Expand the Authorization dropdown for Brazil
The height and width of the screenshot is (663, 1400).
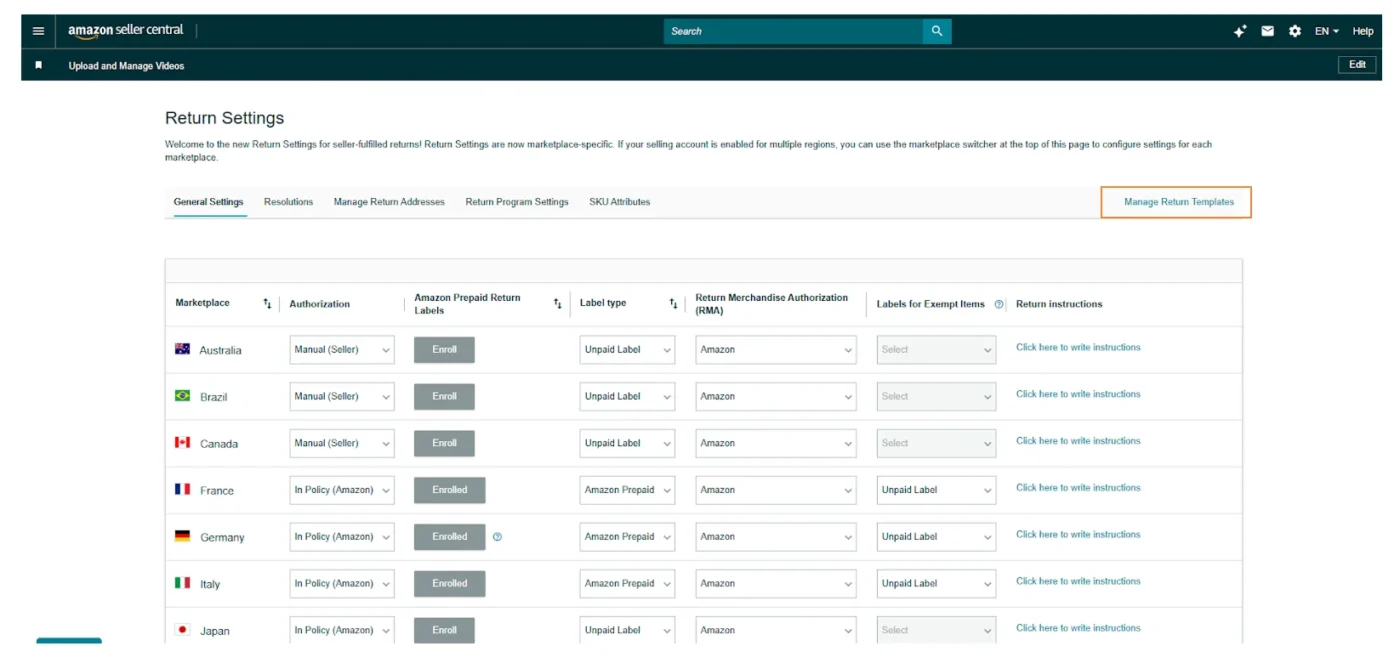pyautogui.click(x=341, y=397)
